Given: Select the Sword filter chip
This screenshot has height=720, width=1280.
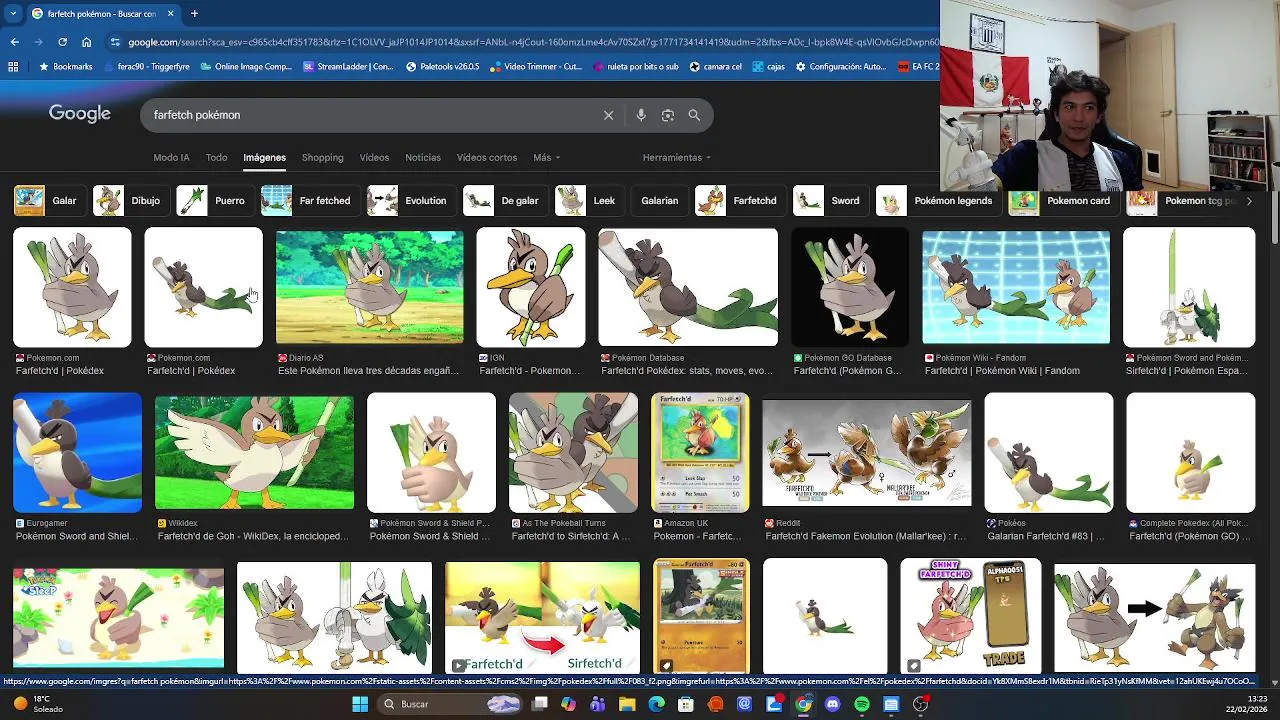Looking at the screenshot, I should [830, 201].
